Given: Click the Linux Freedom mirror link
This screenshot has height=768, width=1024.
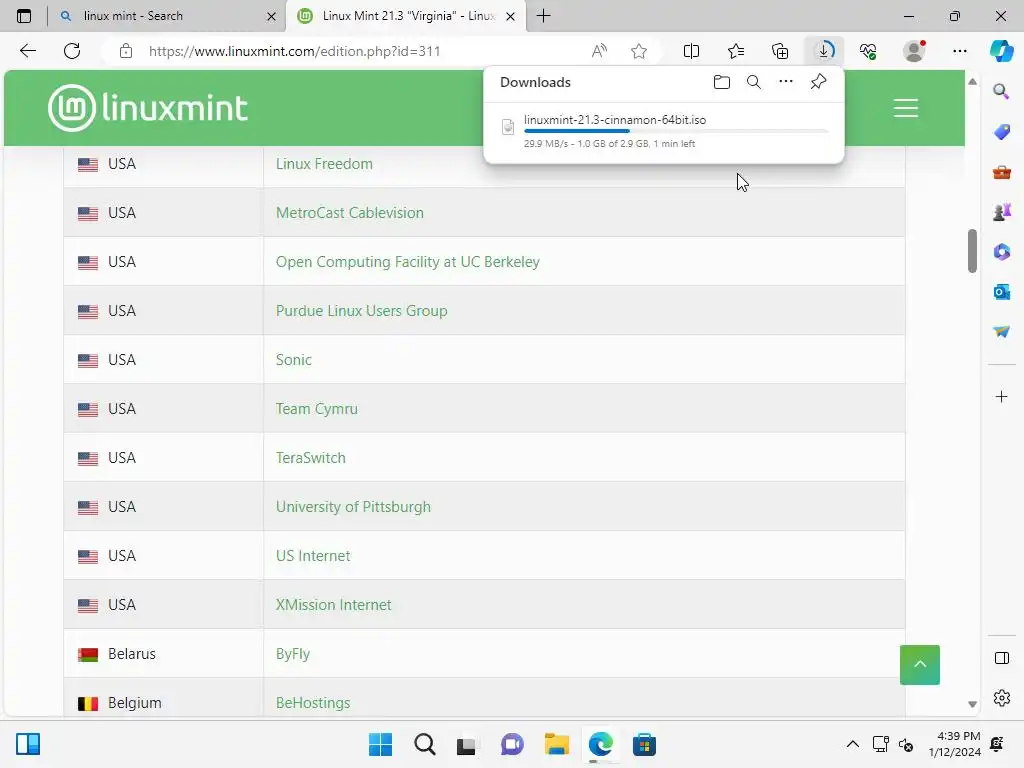Looking at the screenshot, I should tap(324, 164).
